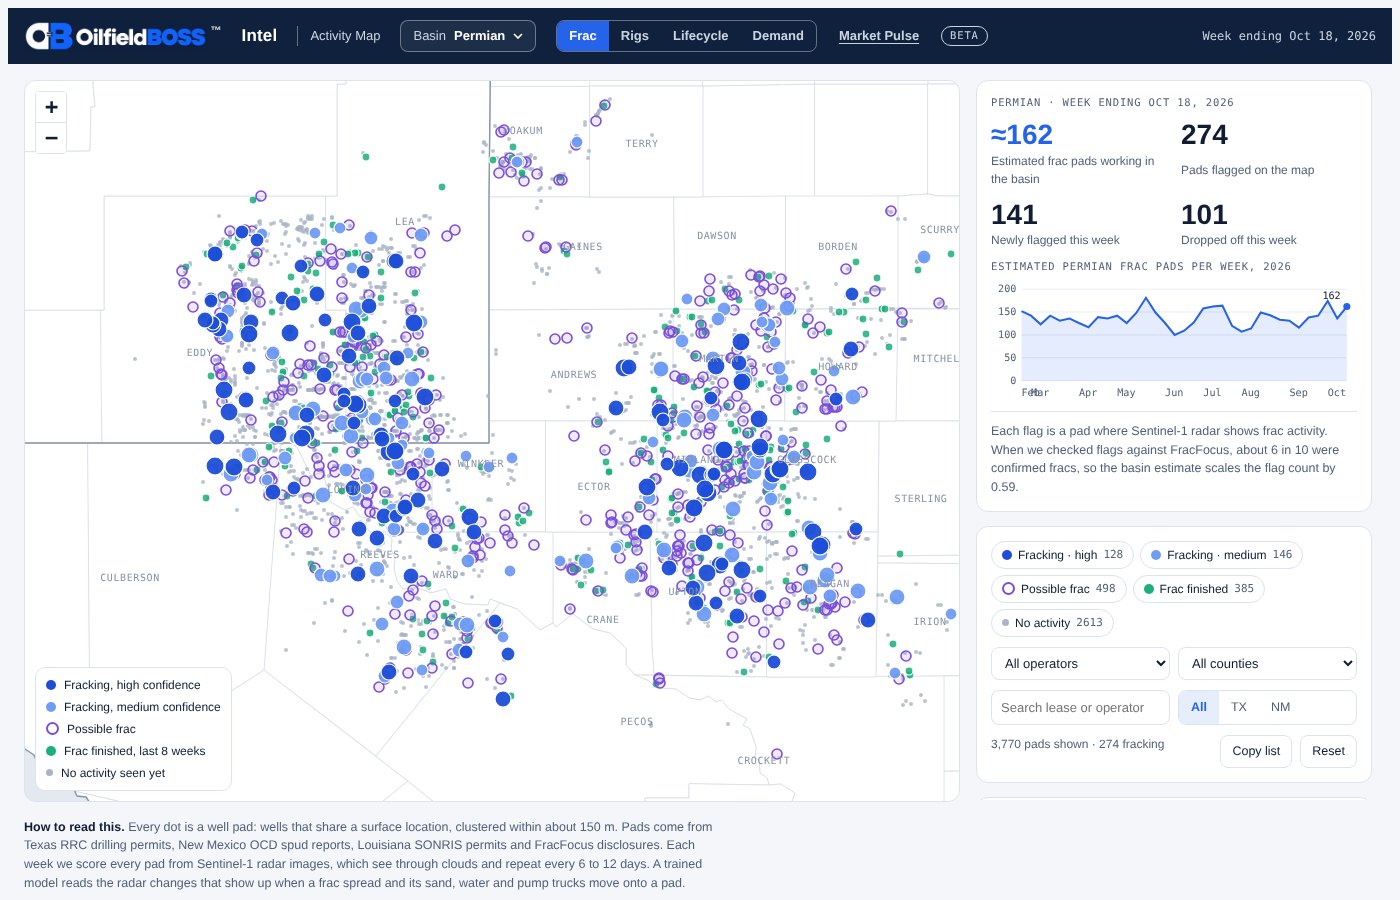1400x900 pixels.
Task: Click the Reset button
Action: tap(1328, 751)
